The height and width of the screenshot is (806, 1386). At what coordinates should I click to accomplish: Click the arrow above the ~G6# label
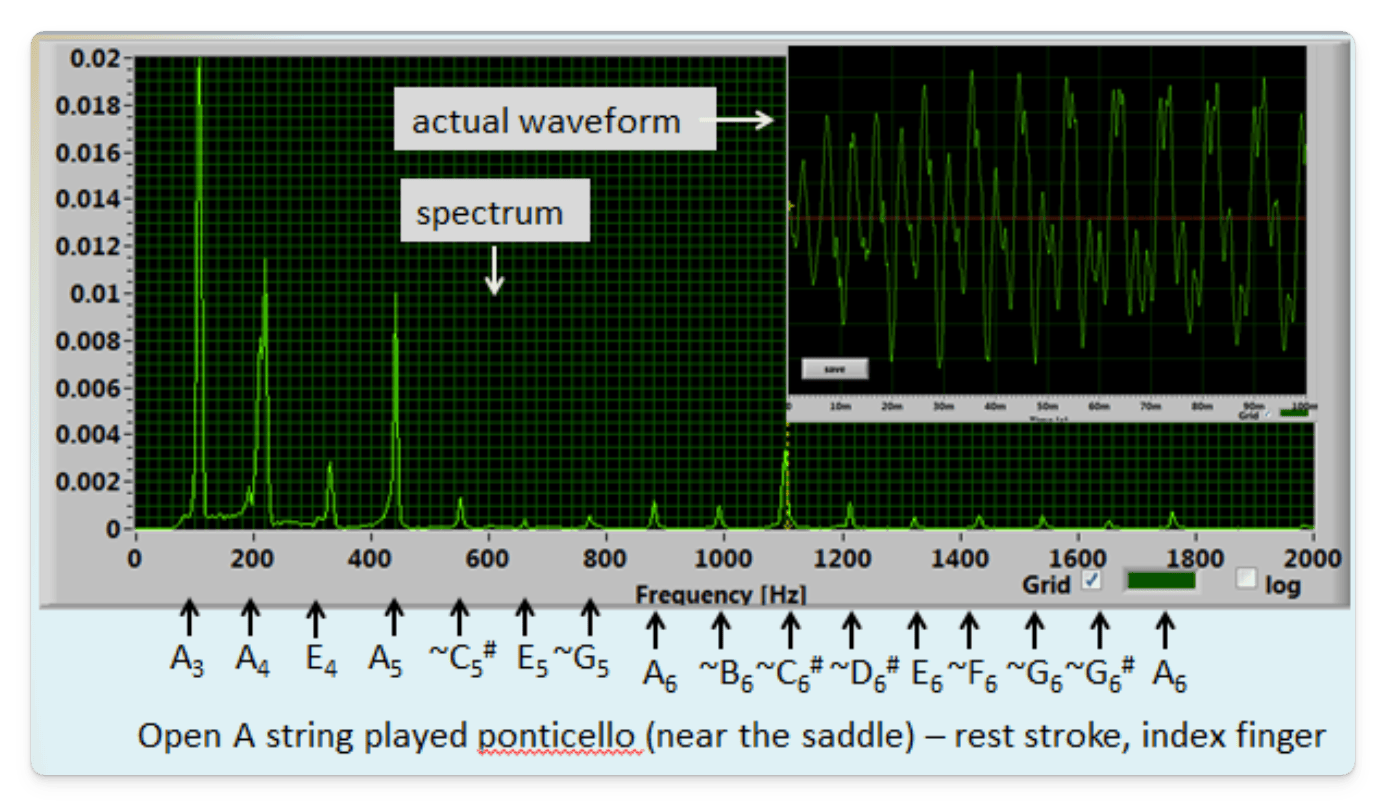pos(1099,631)
